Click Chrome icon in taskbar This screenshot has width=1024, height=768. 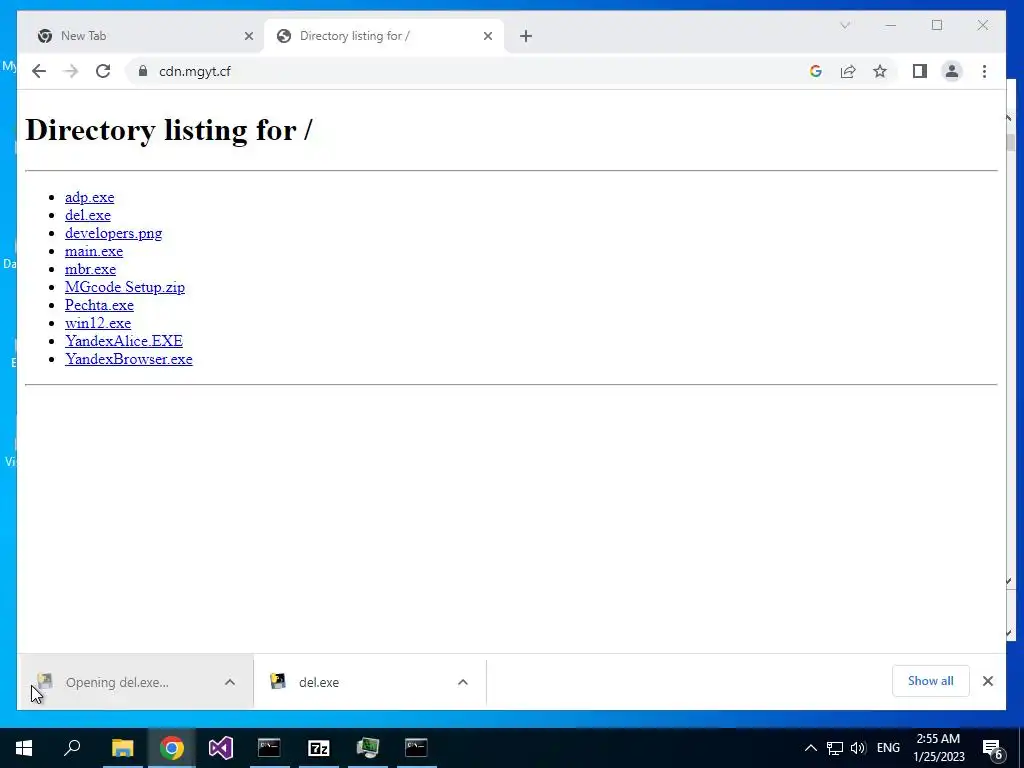pos(172,748)
